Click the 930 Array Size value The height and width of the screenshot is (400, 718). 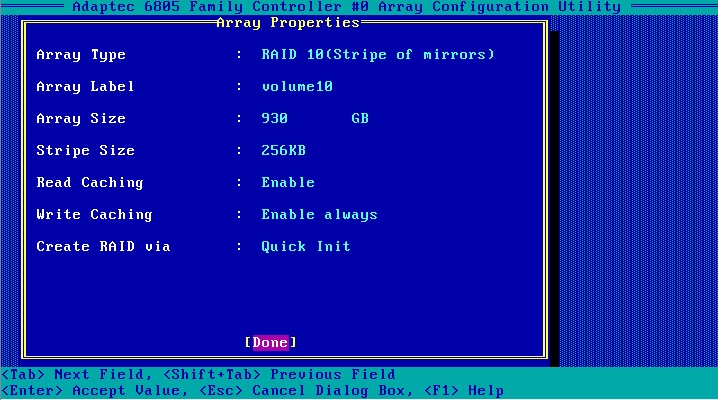[x=275, y=119]
